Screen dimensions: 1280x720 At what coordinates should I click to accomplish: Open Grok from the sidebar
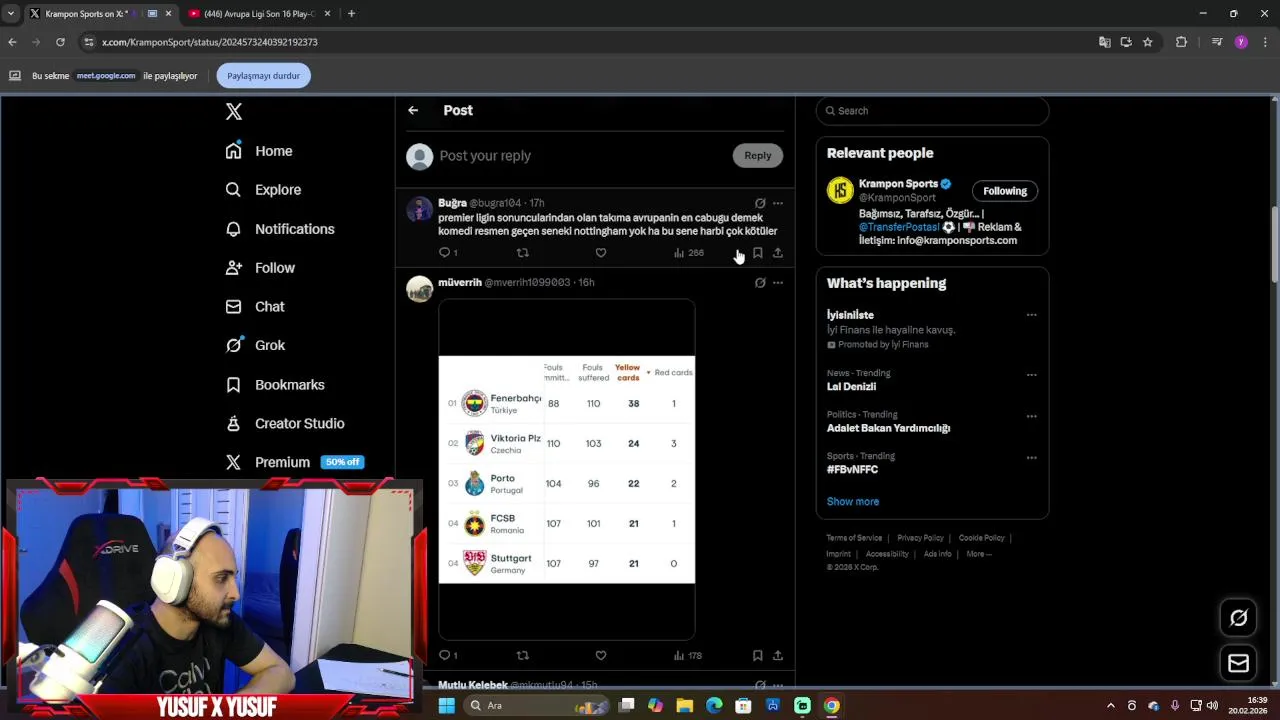(x=256, y=345)
